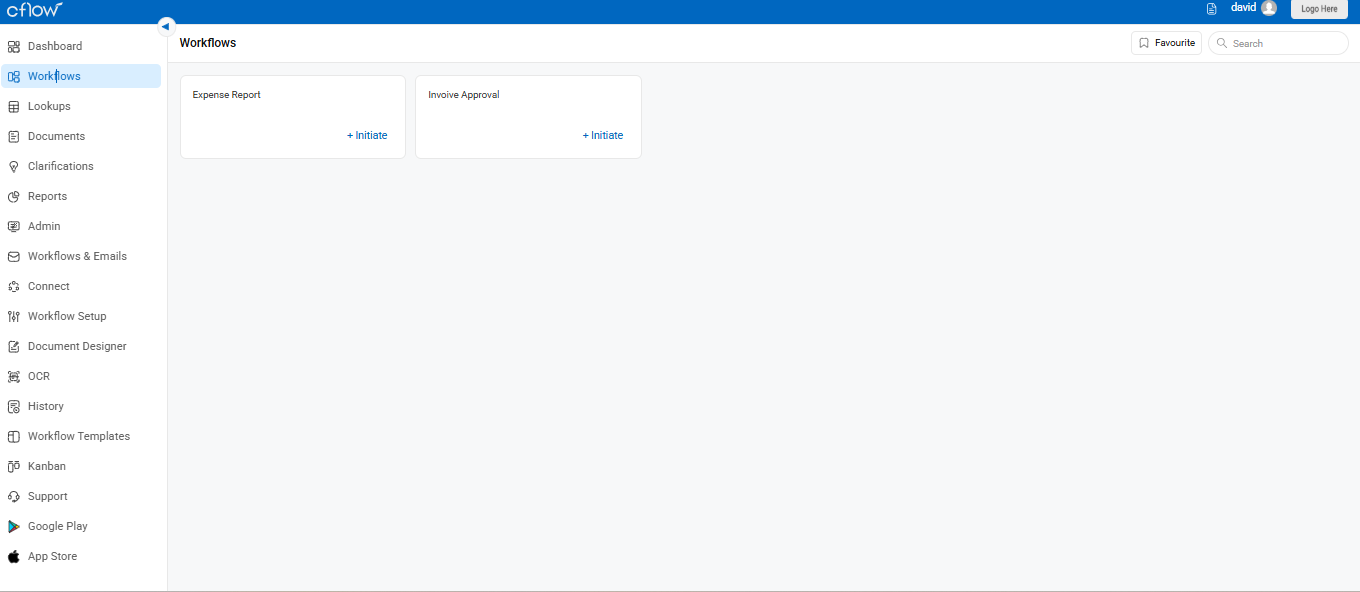1360x592 pixels.
Task: Open the Expense Report card title
Action: 227,95
